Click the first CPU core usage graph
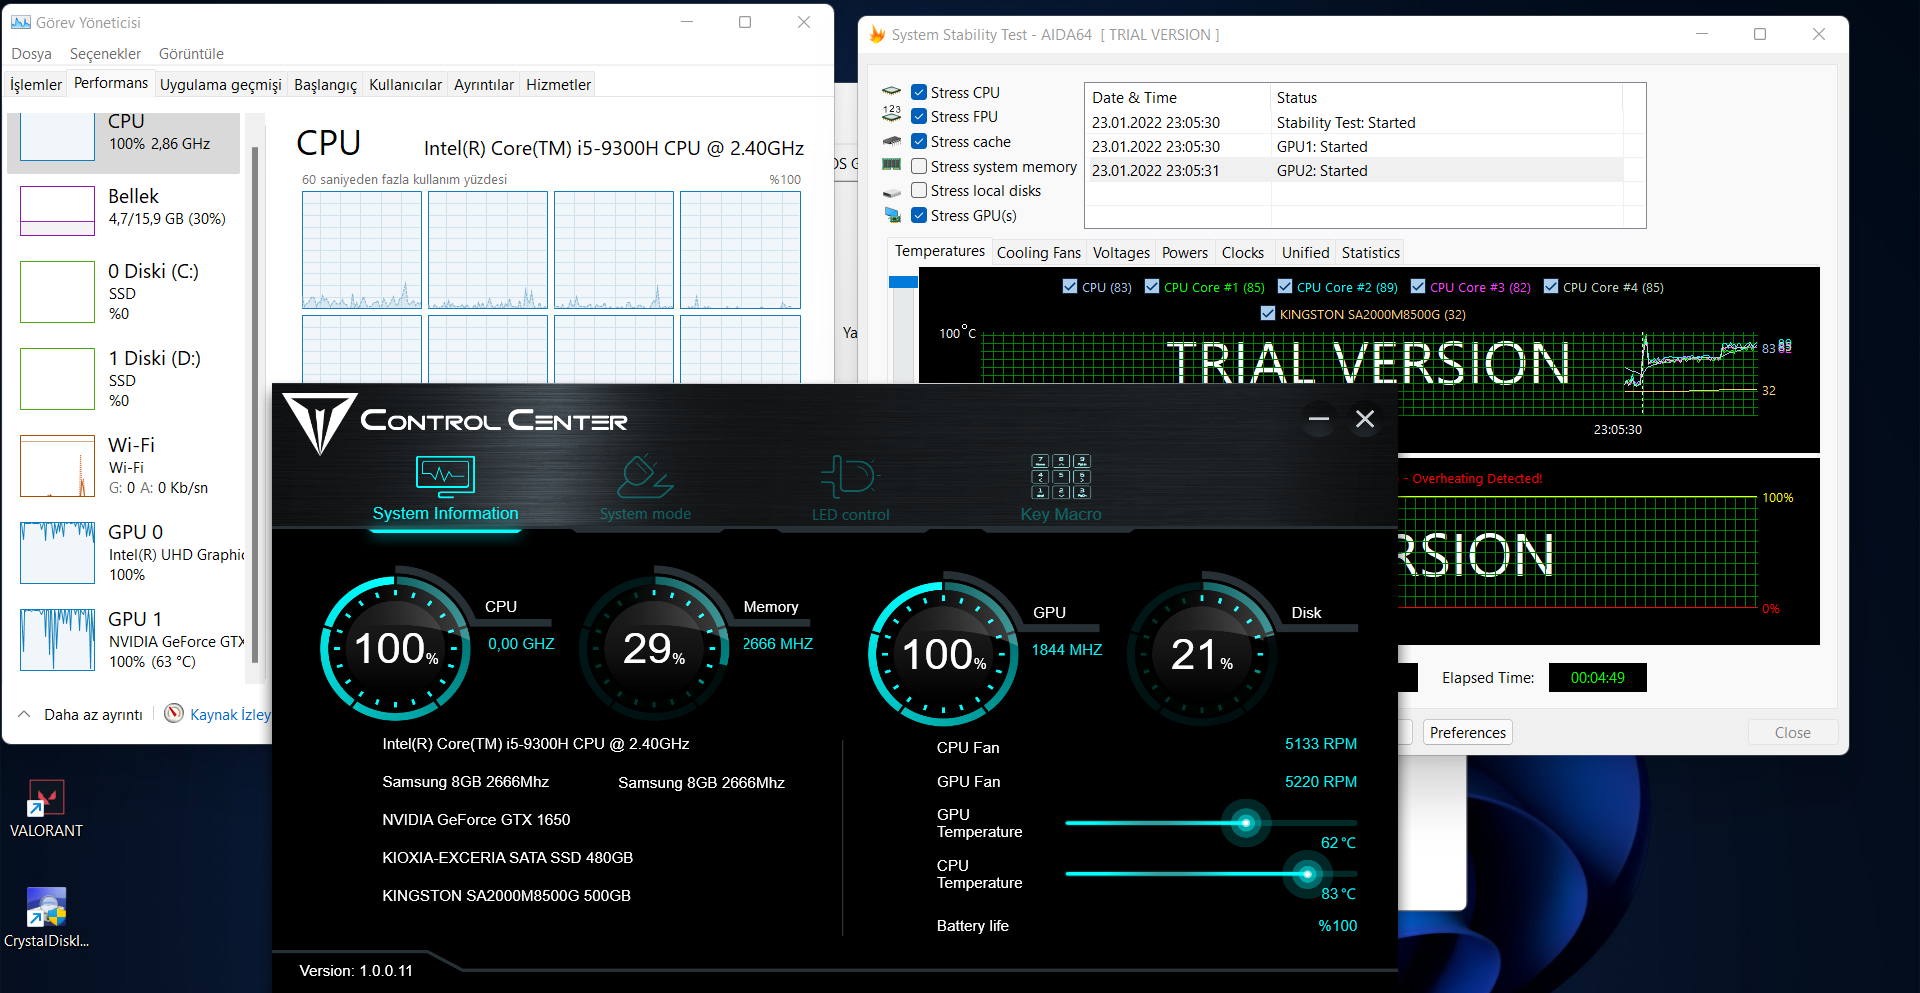Image resolution: width=1920 pixels, height=993 pixels. [x=362, y=250]
